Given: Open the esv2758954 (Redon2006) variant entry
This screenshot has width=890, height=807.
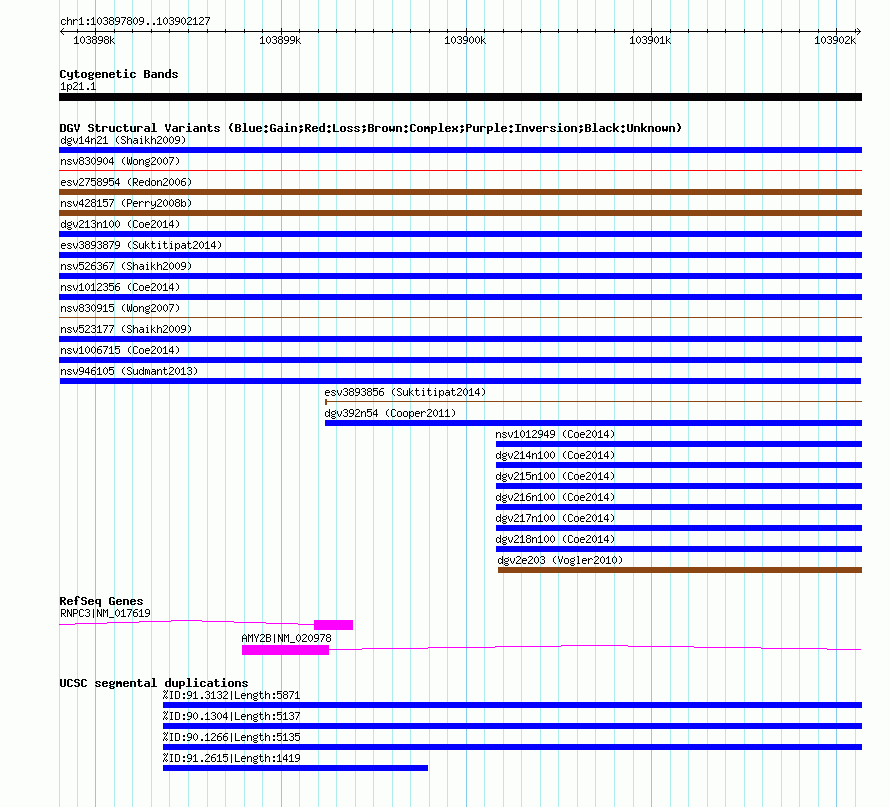Looking at the screenshot, I should tap(126, 182).
